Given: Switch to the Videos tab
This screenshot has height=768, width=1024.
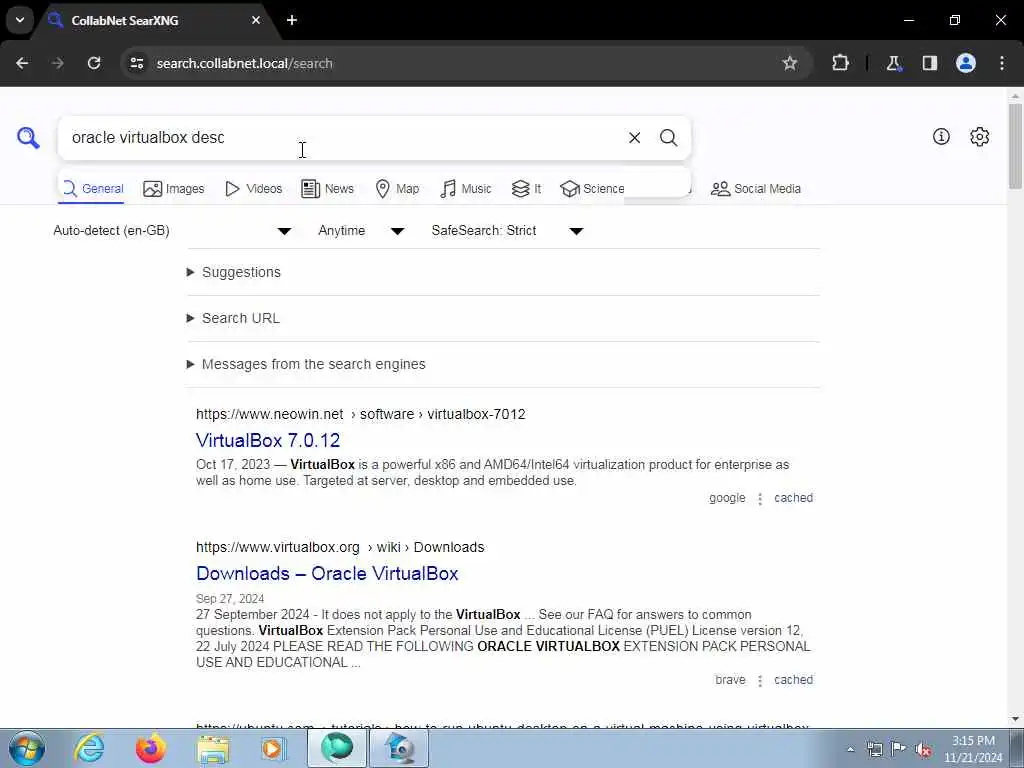Looking at the screenshot, I should click(x=253, y=189).
